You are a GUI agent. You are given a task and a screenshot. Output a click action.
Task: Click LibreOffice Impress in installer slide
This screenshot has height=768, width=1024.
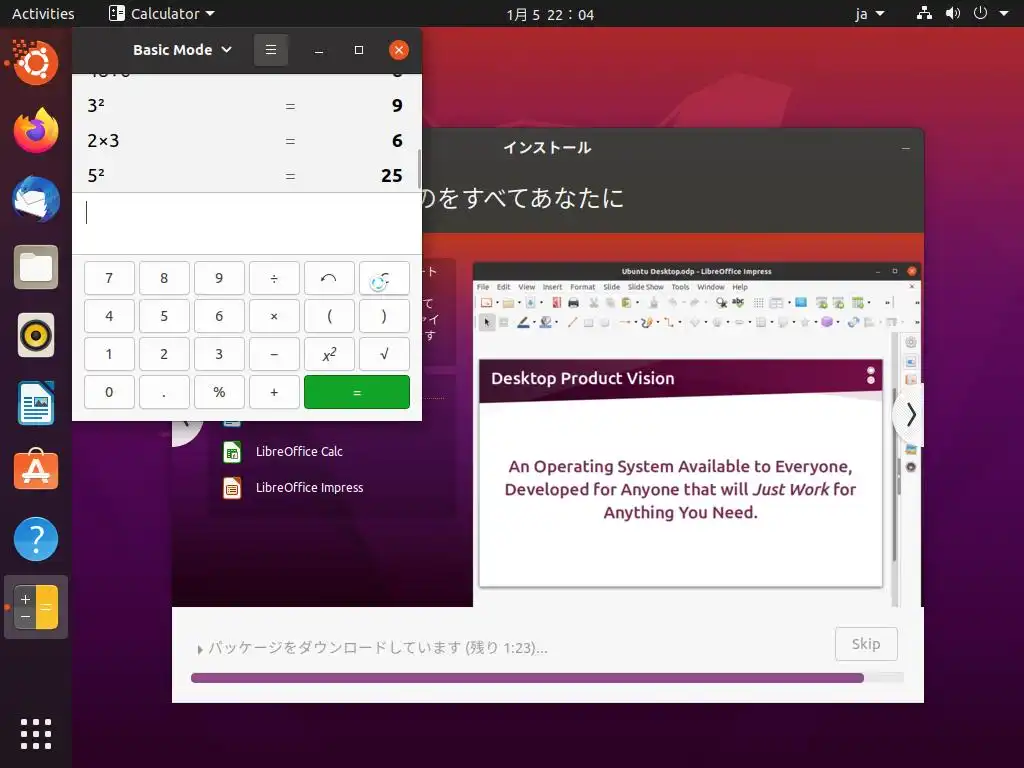tap(310, 487)
